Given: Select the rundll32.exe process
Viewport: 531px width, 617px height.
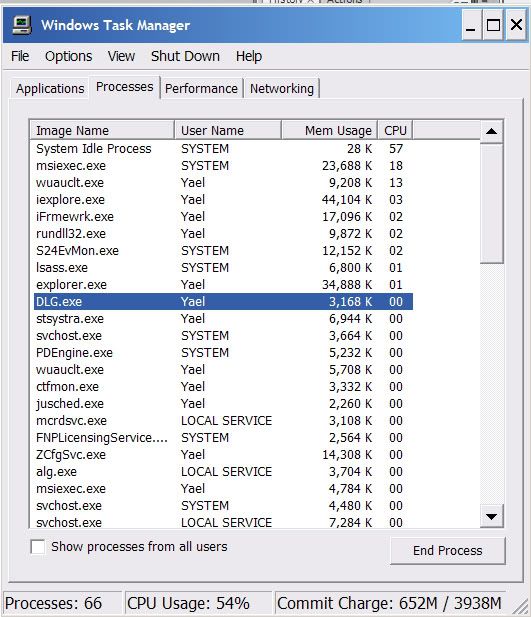Looking at the screenshot, I should (x=223, y=234).
